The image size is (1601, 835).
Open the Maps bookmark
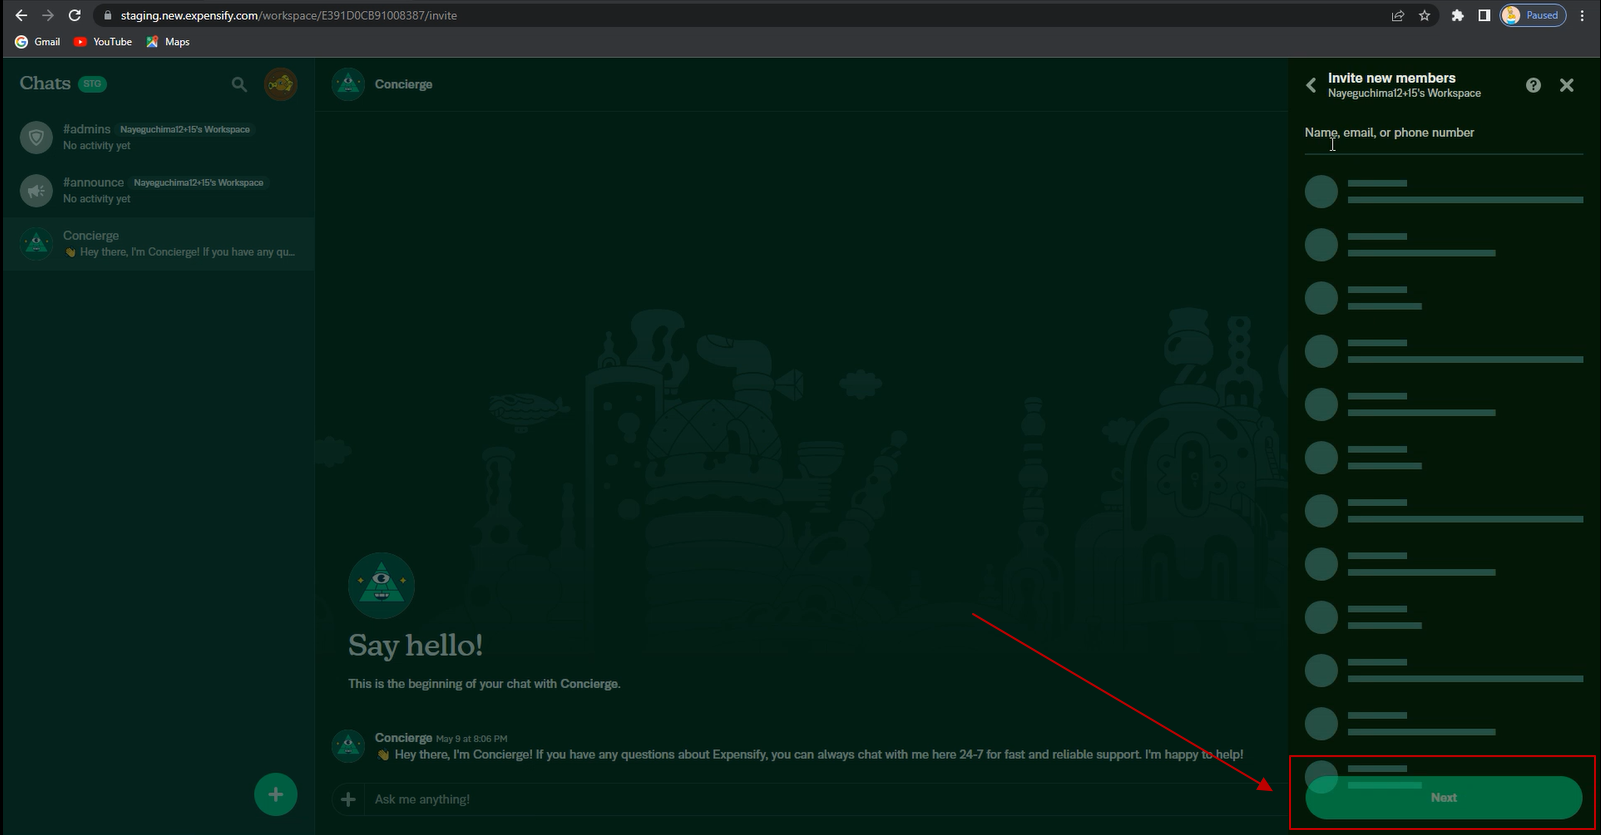(x=168, y=42)
